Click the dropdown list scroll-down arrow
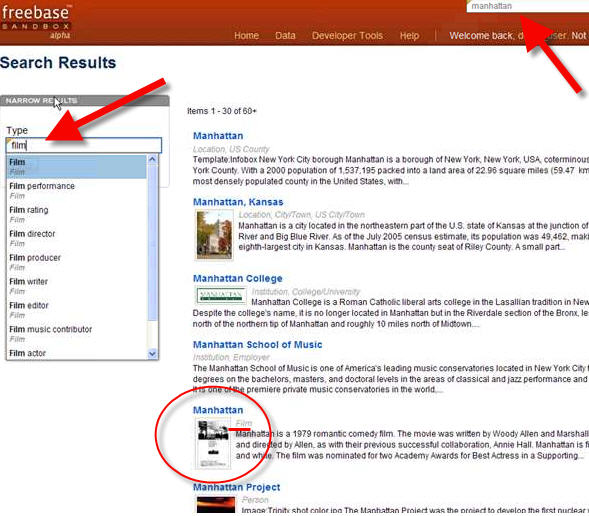Viewport: 589px width, 516px height. click(152, 354)
